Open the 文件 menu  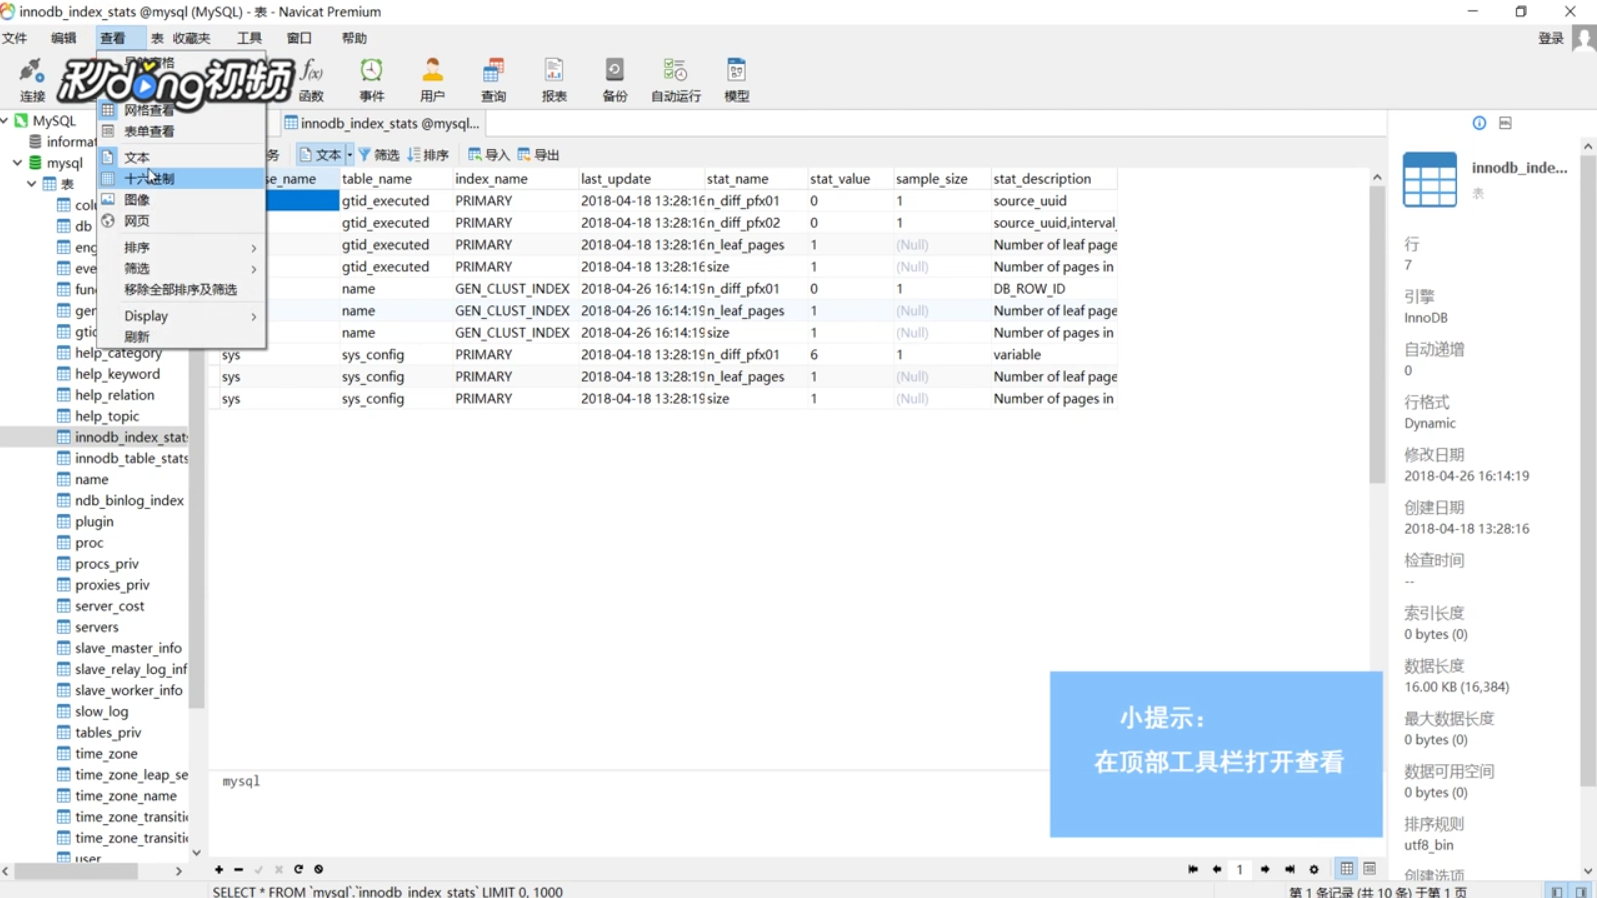(15, 38)
